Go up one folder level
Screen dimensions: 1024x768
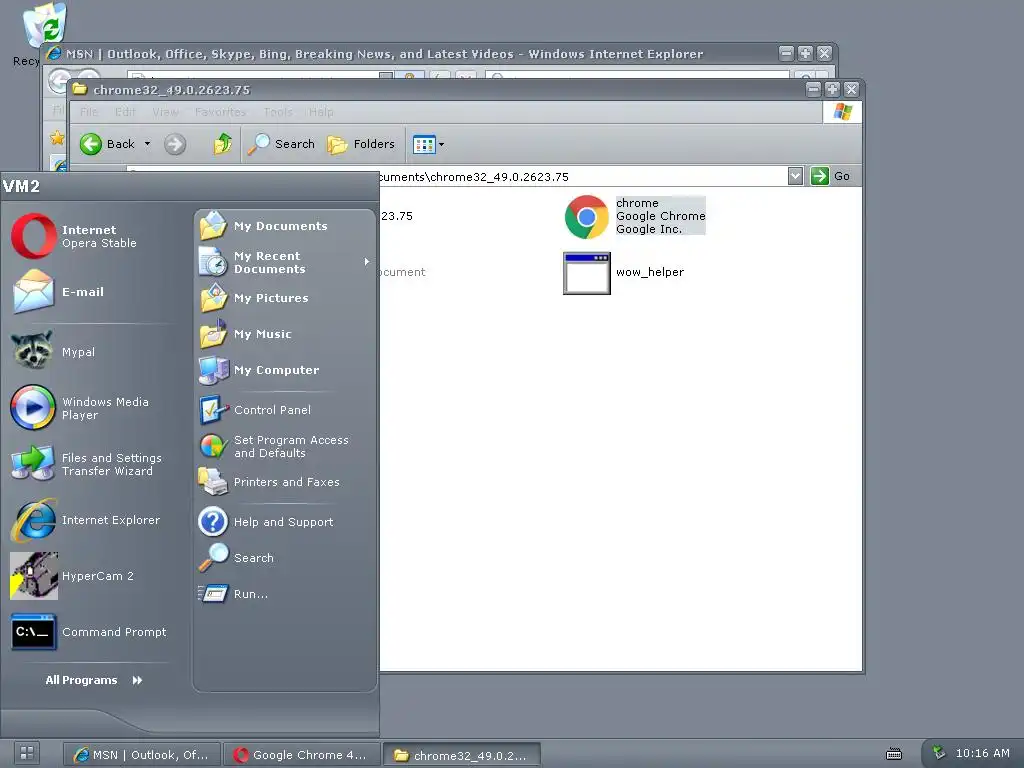[x=223, y=144]
